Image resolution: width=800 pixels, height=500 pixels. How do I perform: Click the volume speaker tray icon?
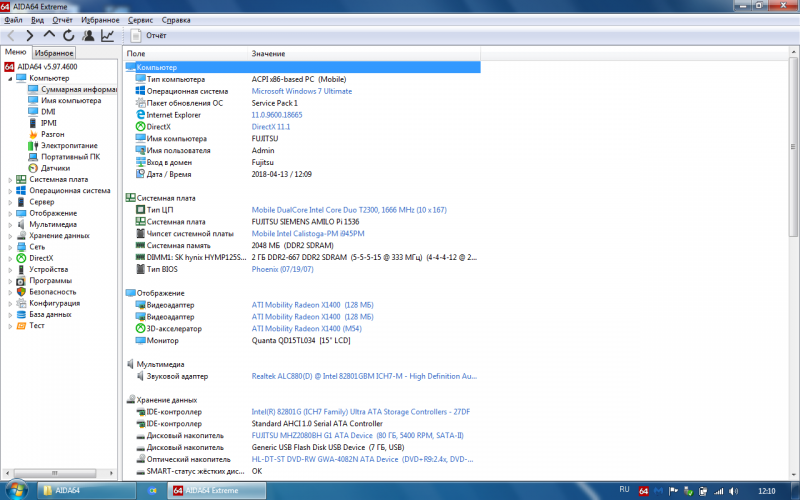[x=734, y=491]
